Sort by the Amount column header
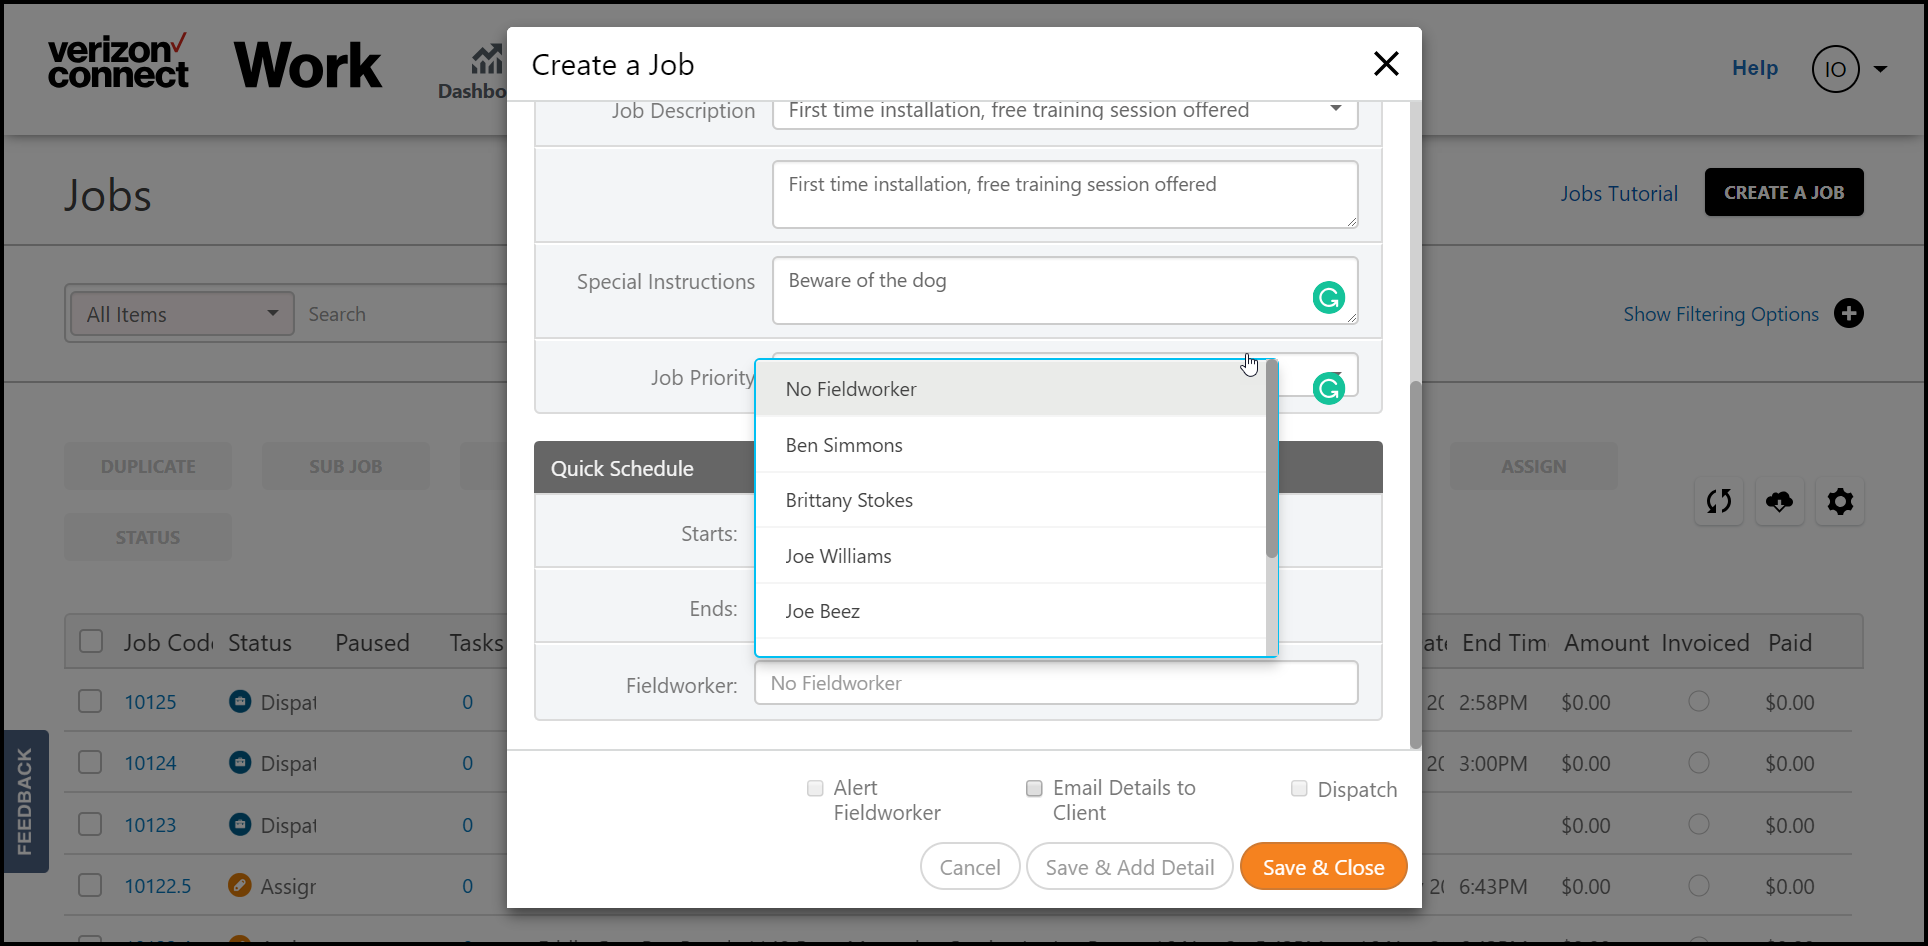 [x=1606, y=642]
